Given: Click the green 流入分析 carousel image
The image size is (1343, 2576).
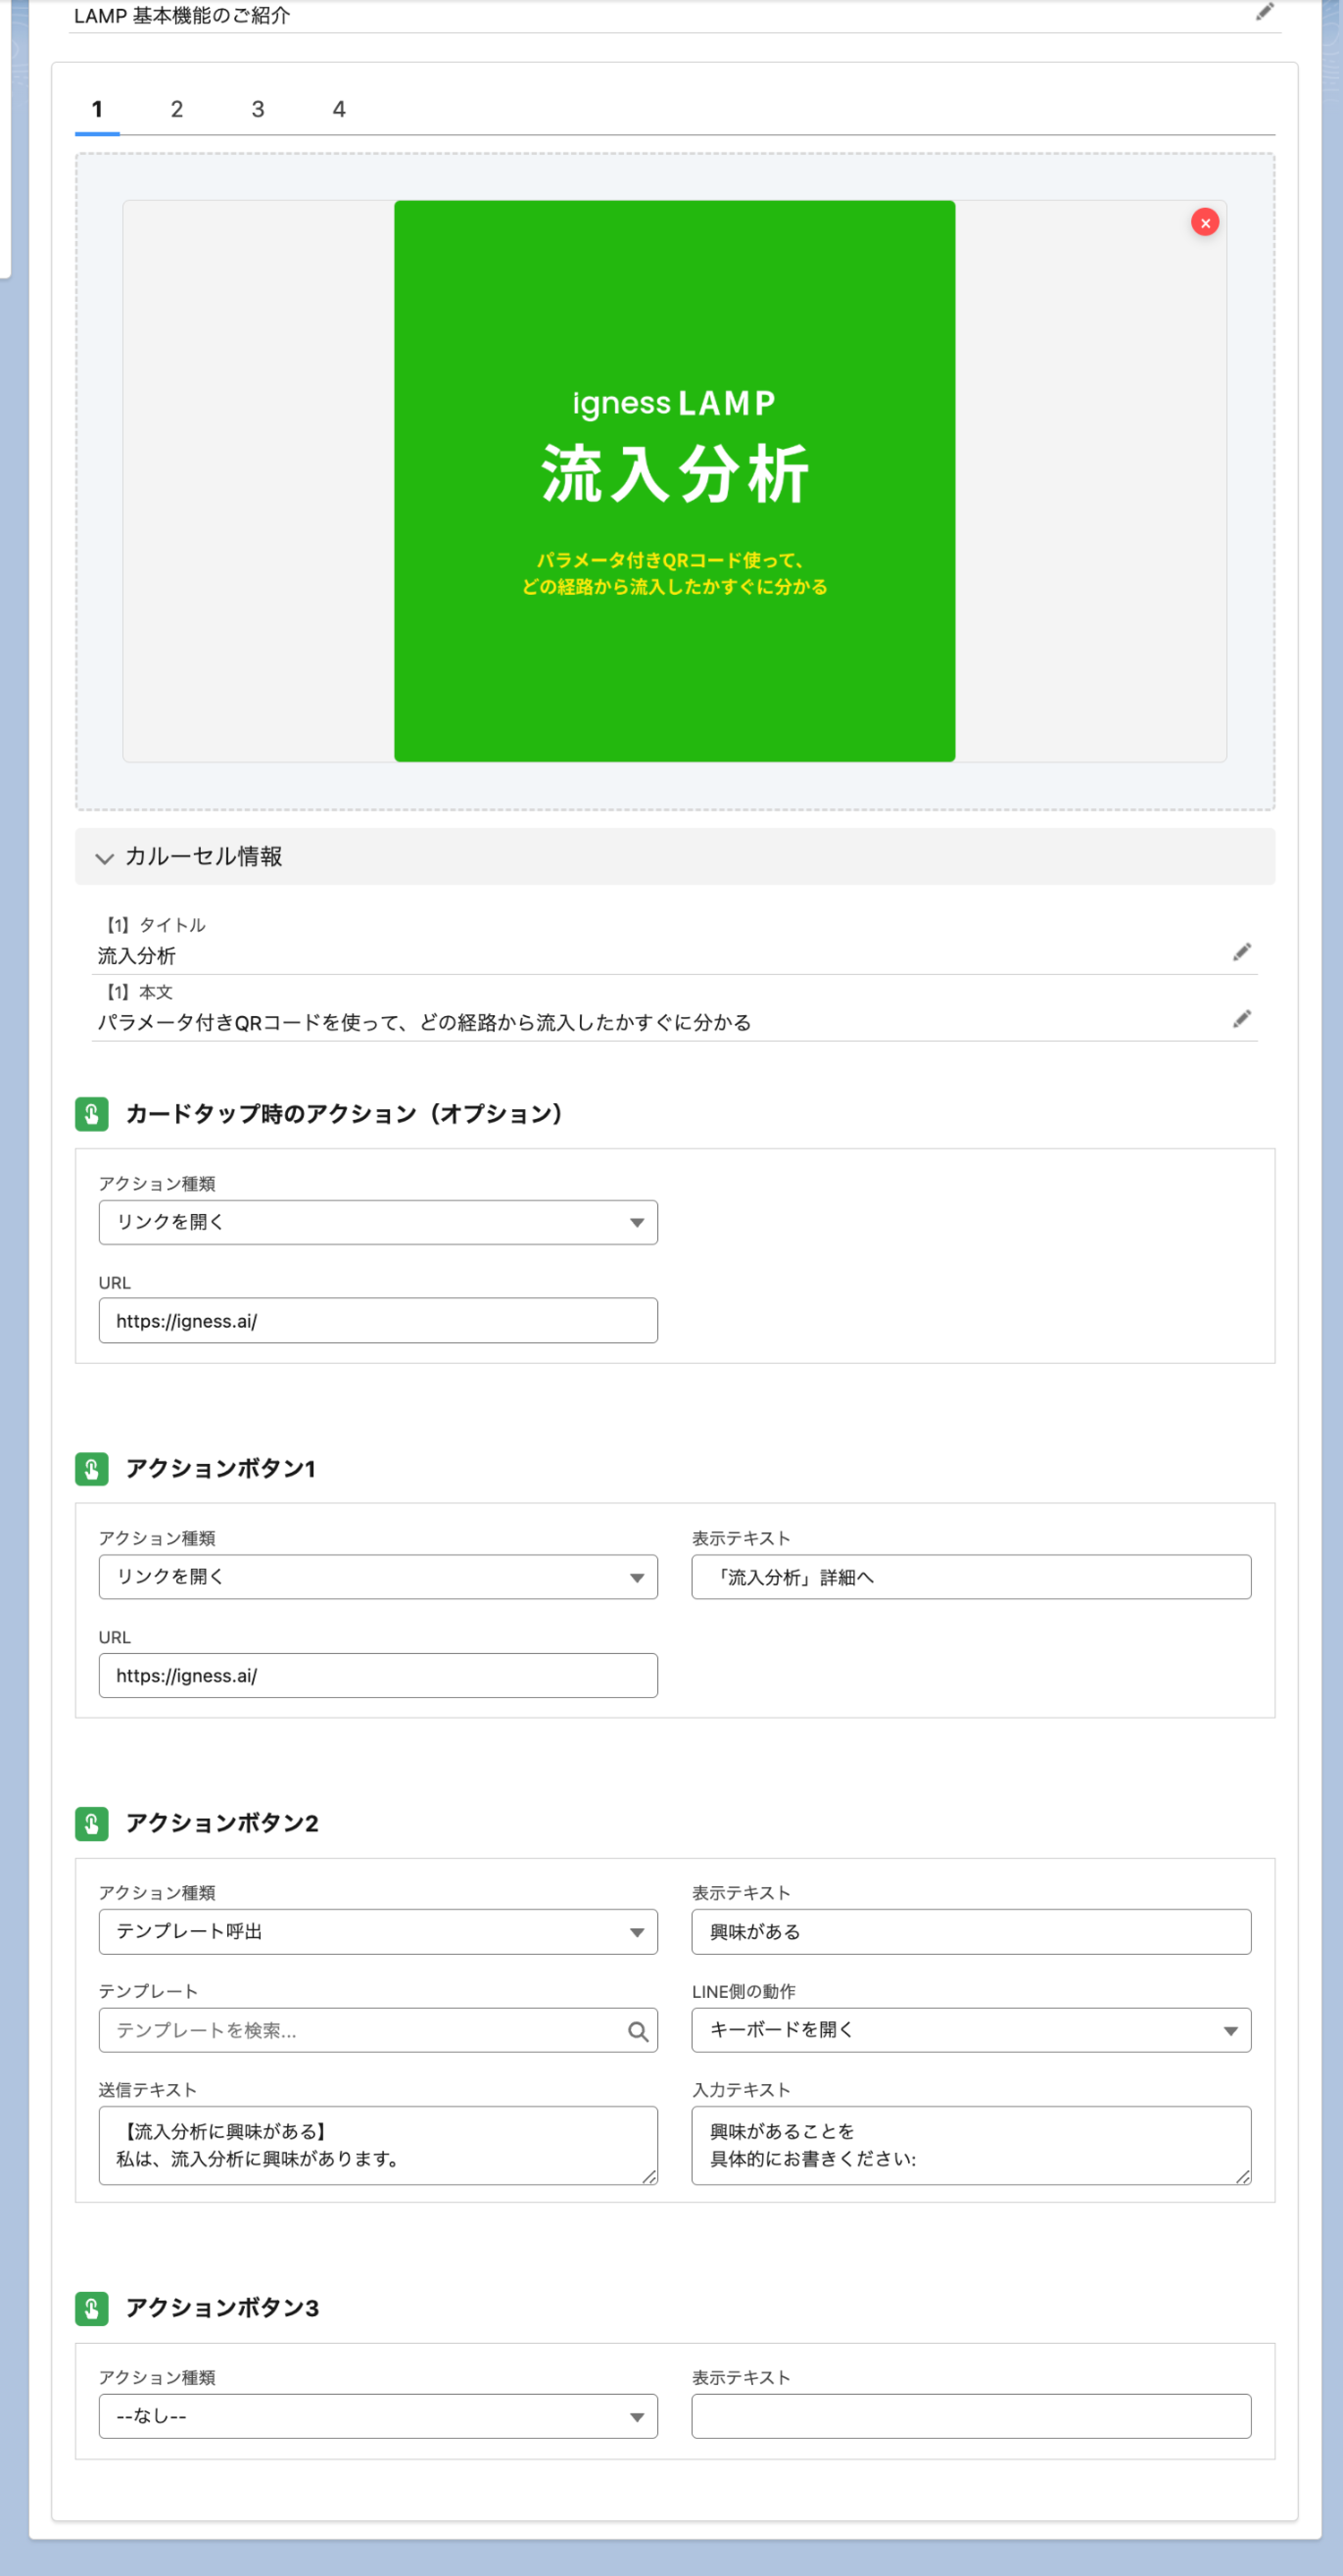Looking at the screenshot, I should (x=674, y=481).
